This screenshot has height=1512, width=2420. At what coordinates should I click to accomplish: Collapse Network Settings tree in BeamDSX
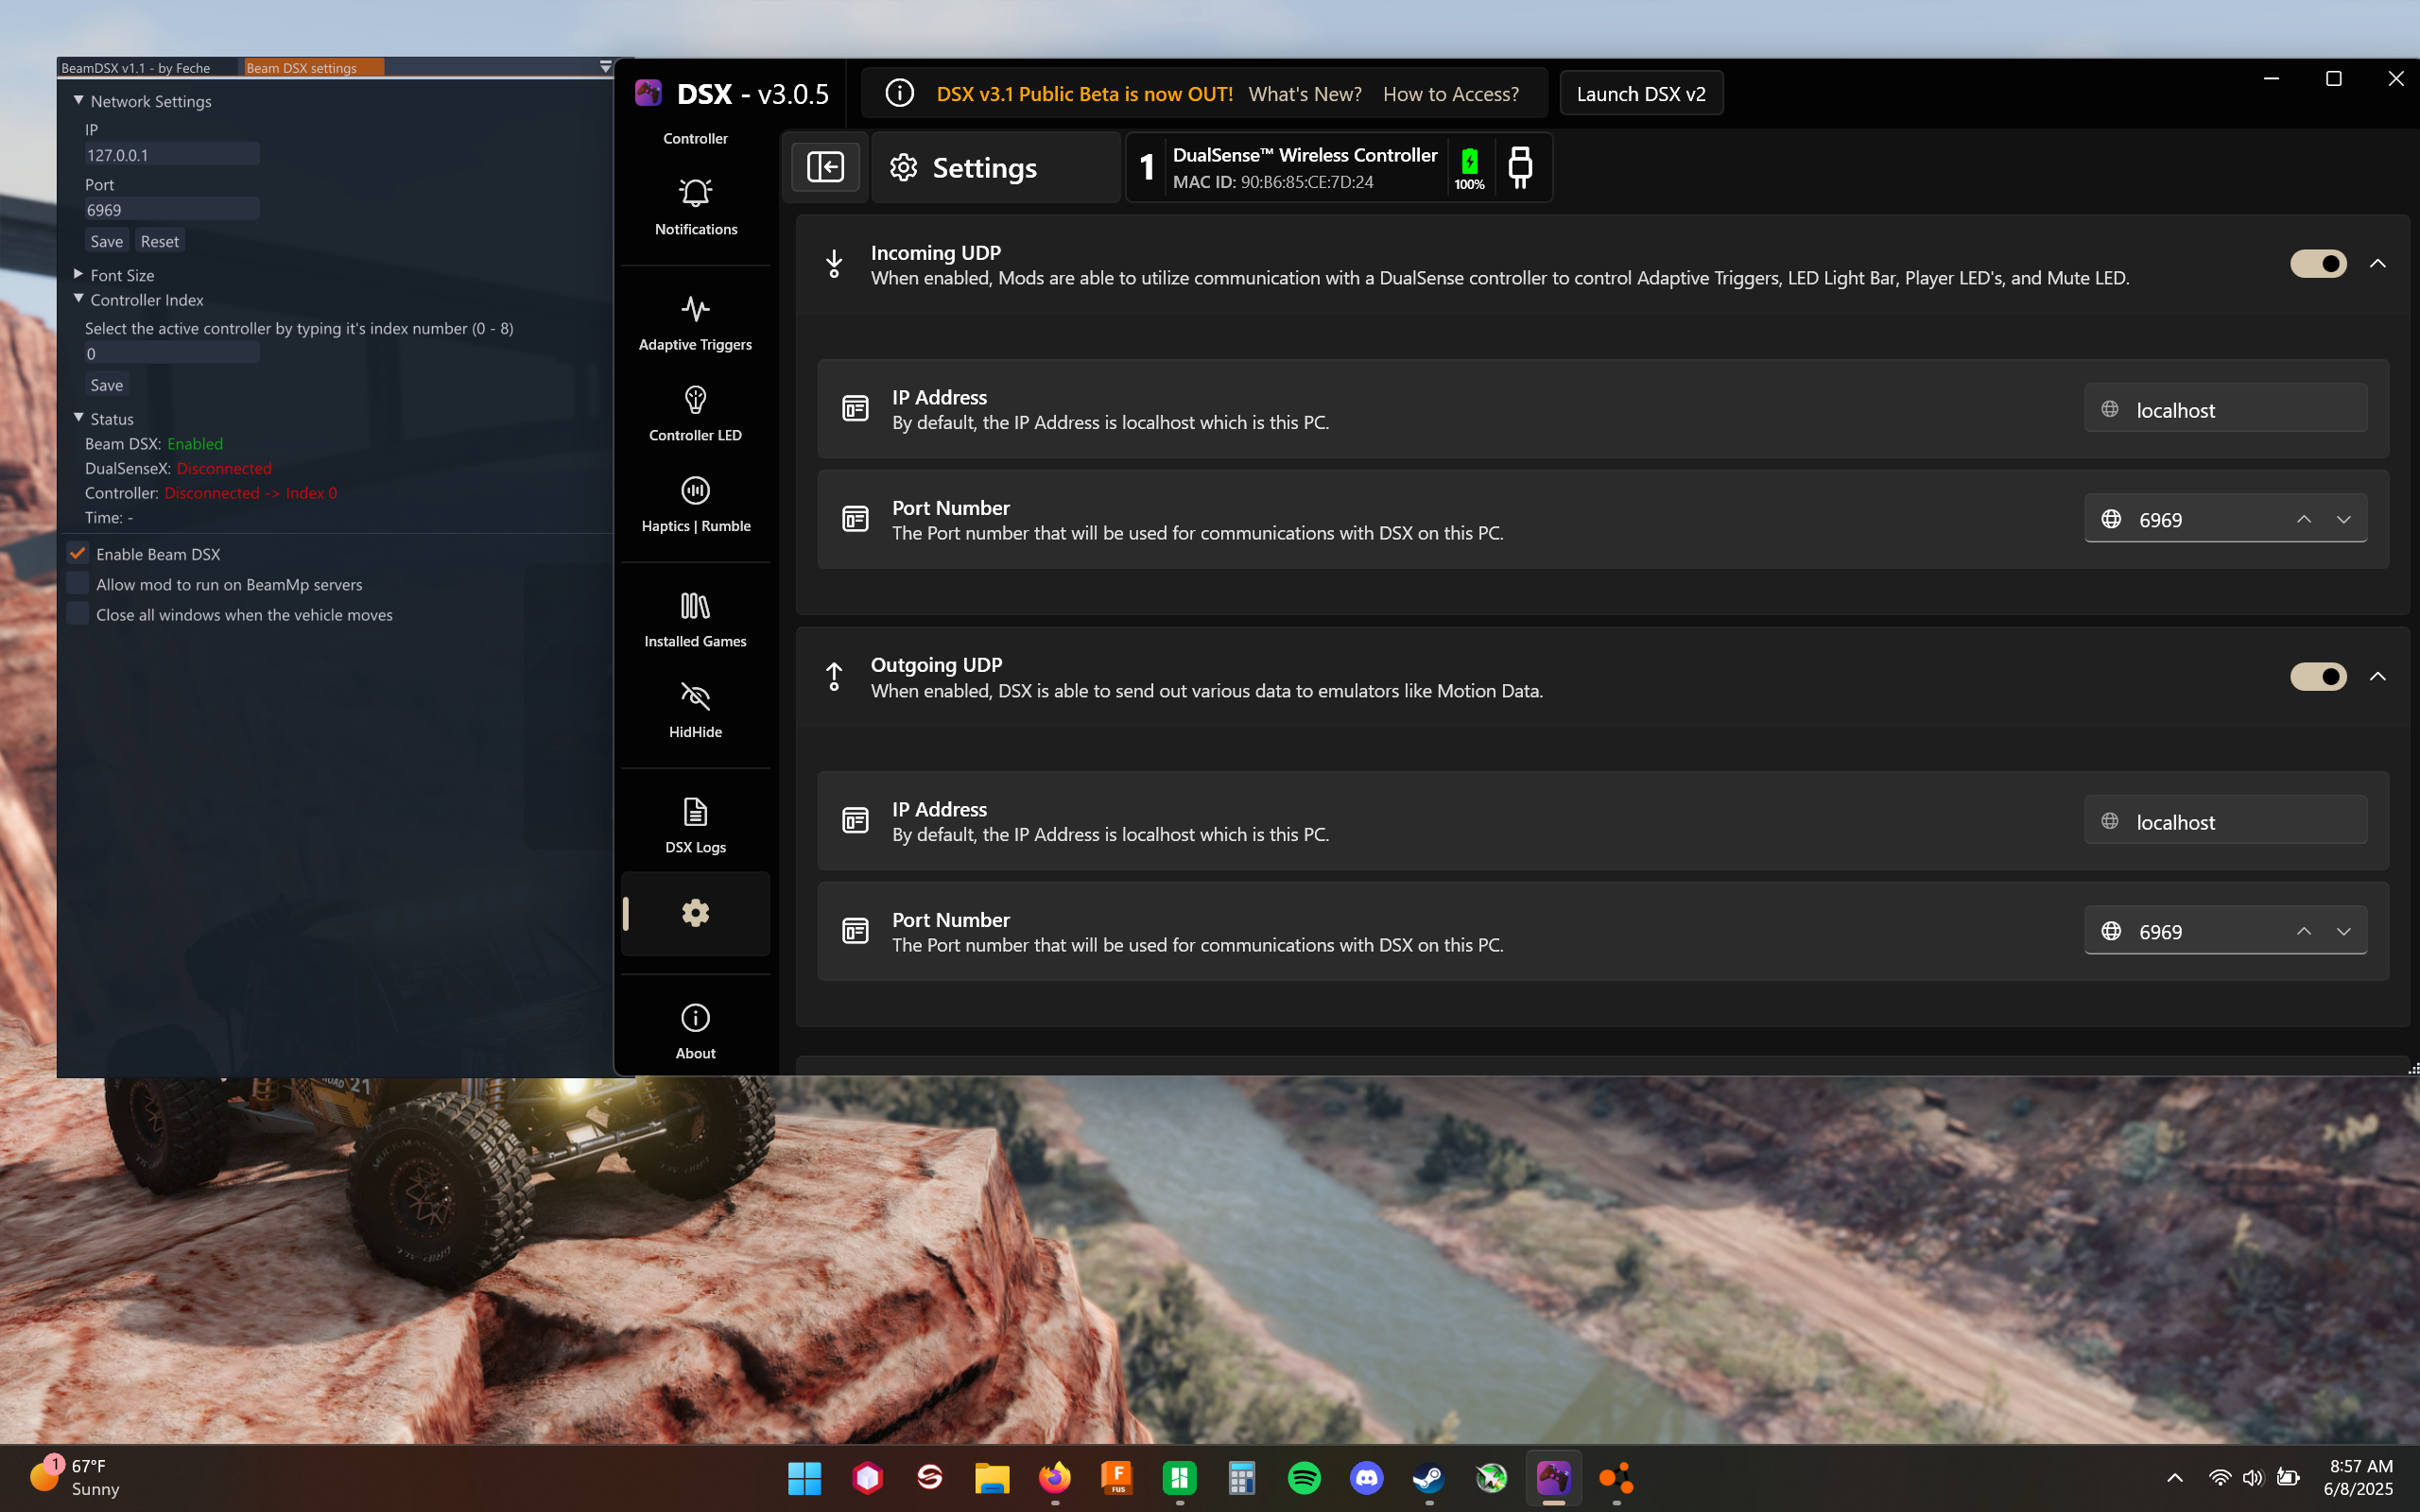point(79,100)
